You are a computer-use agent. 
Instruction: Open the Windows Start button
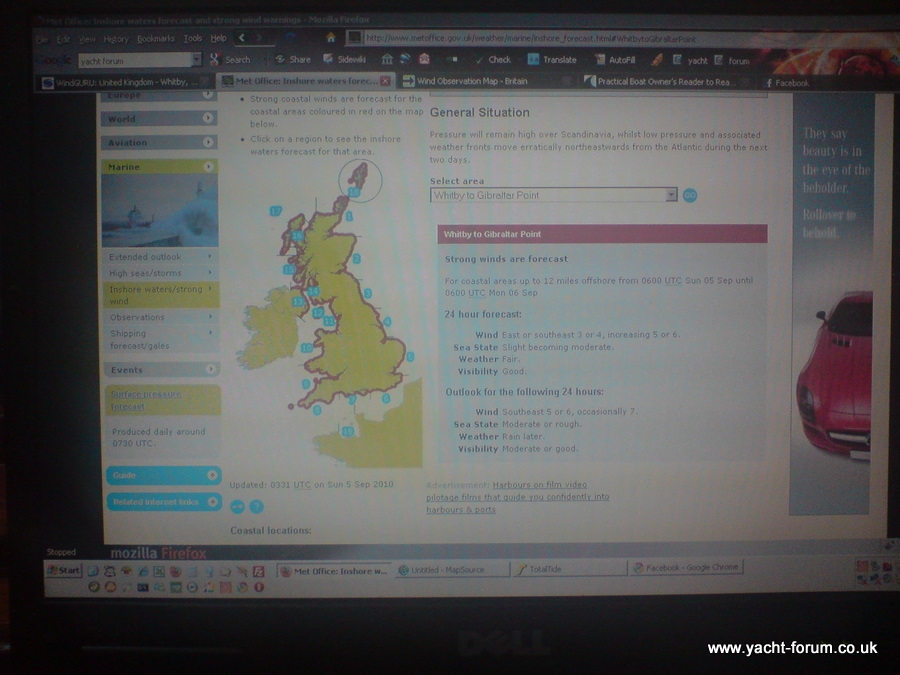[64, 570]
